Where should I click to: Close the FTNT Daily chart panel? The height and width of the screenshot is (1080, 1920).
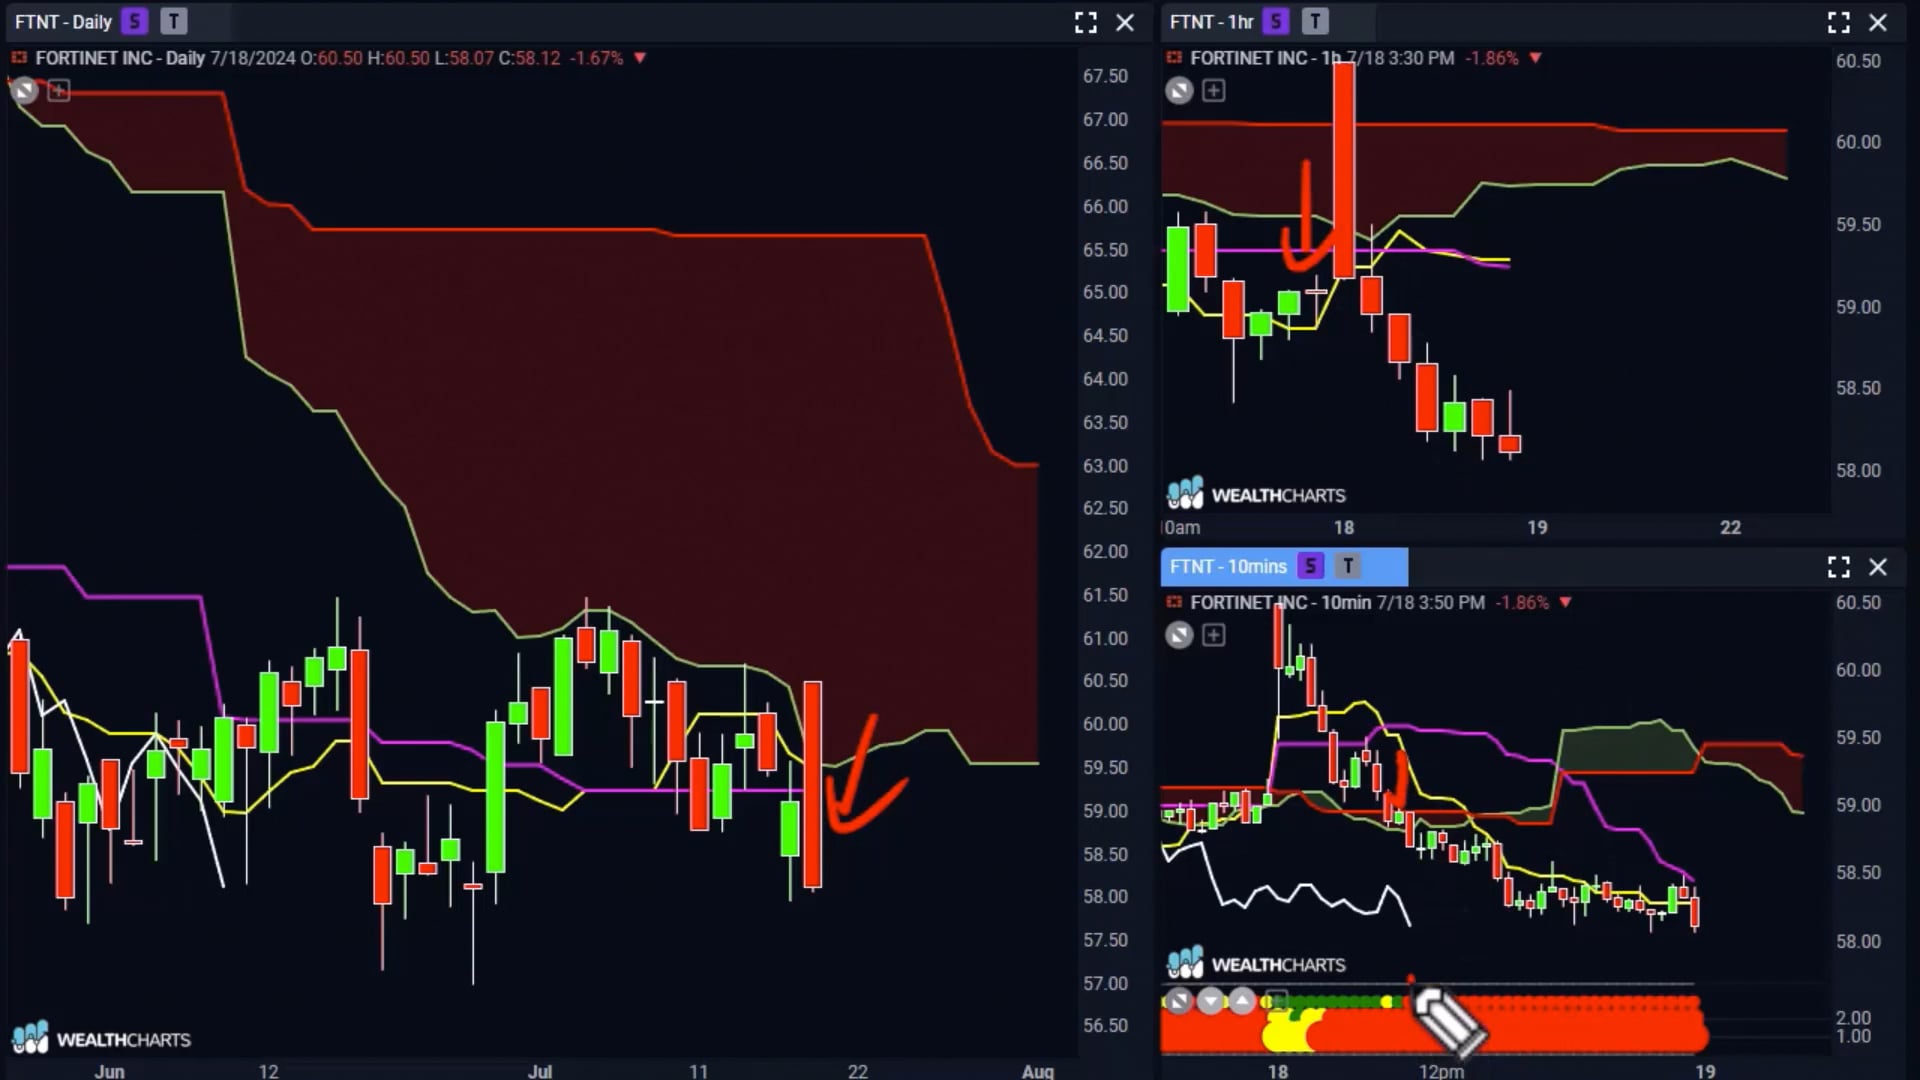tap(1125, 22)
